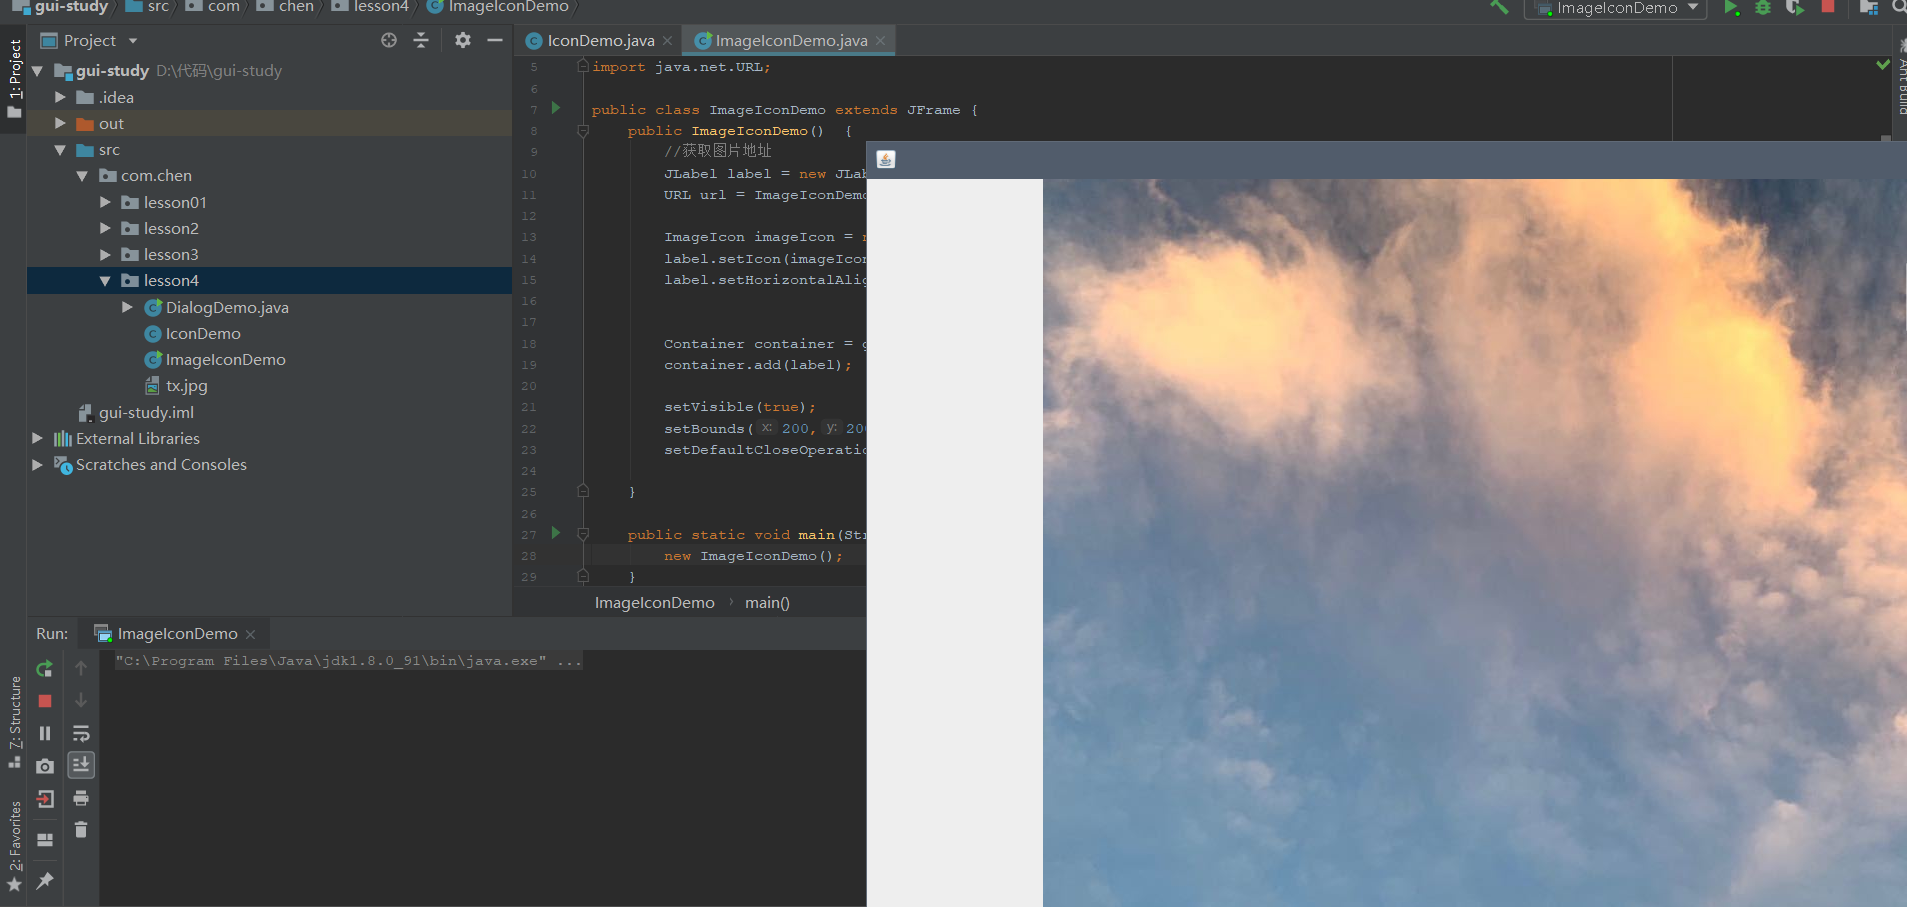Pause output in the Run panel
The width and height of the screenshot is (1907, 907).
click(45, 733)
